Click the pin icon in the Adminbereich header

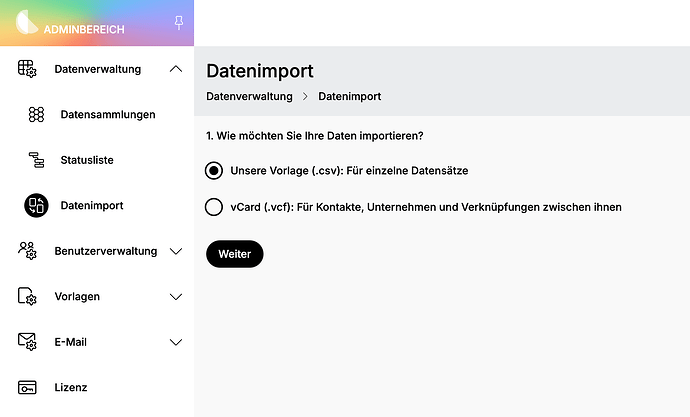(x=179, y=22)
